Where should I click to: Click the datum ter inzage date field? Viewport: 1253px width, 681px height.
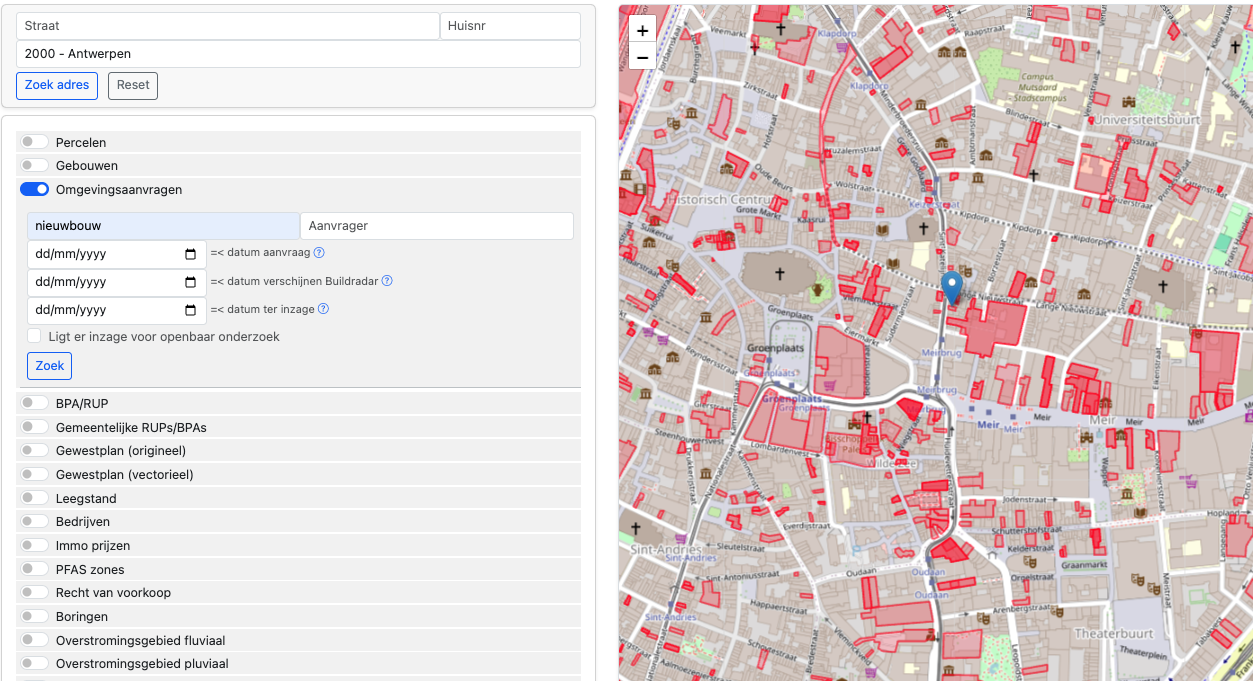click(117, 310)
